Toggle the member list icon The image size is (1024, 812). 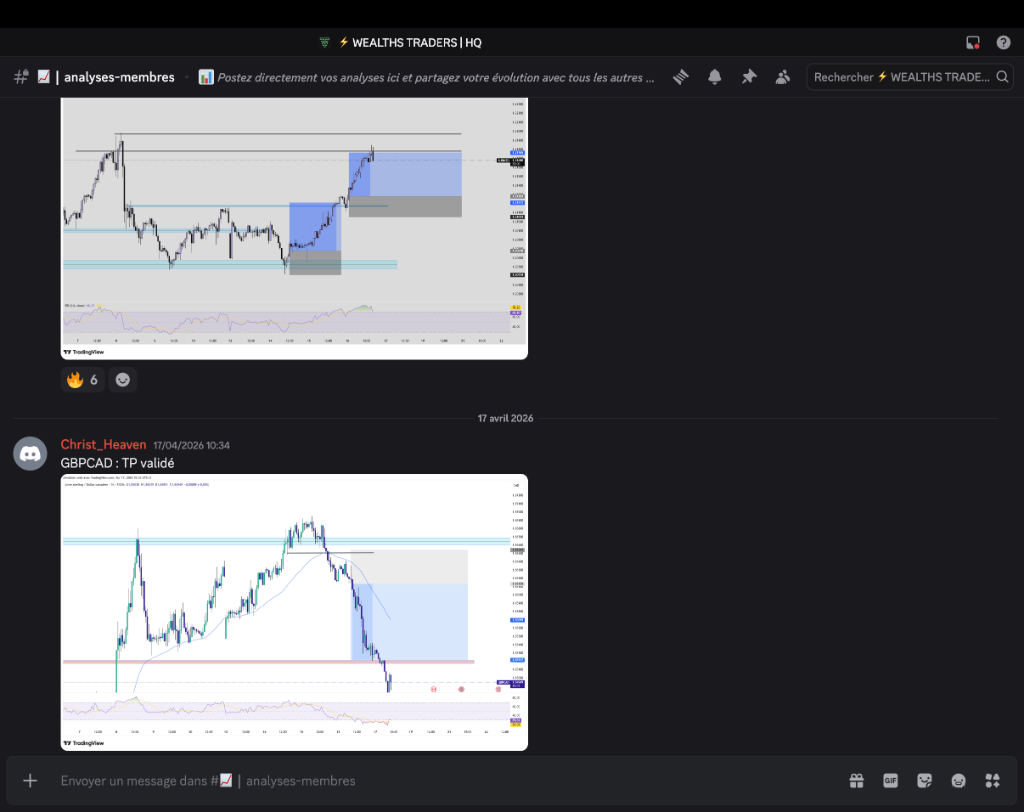[x=782, y=77]
